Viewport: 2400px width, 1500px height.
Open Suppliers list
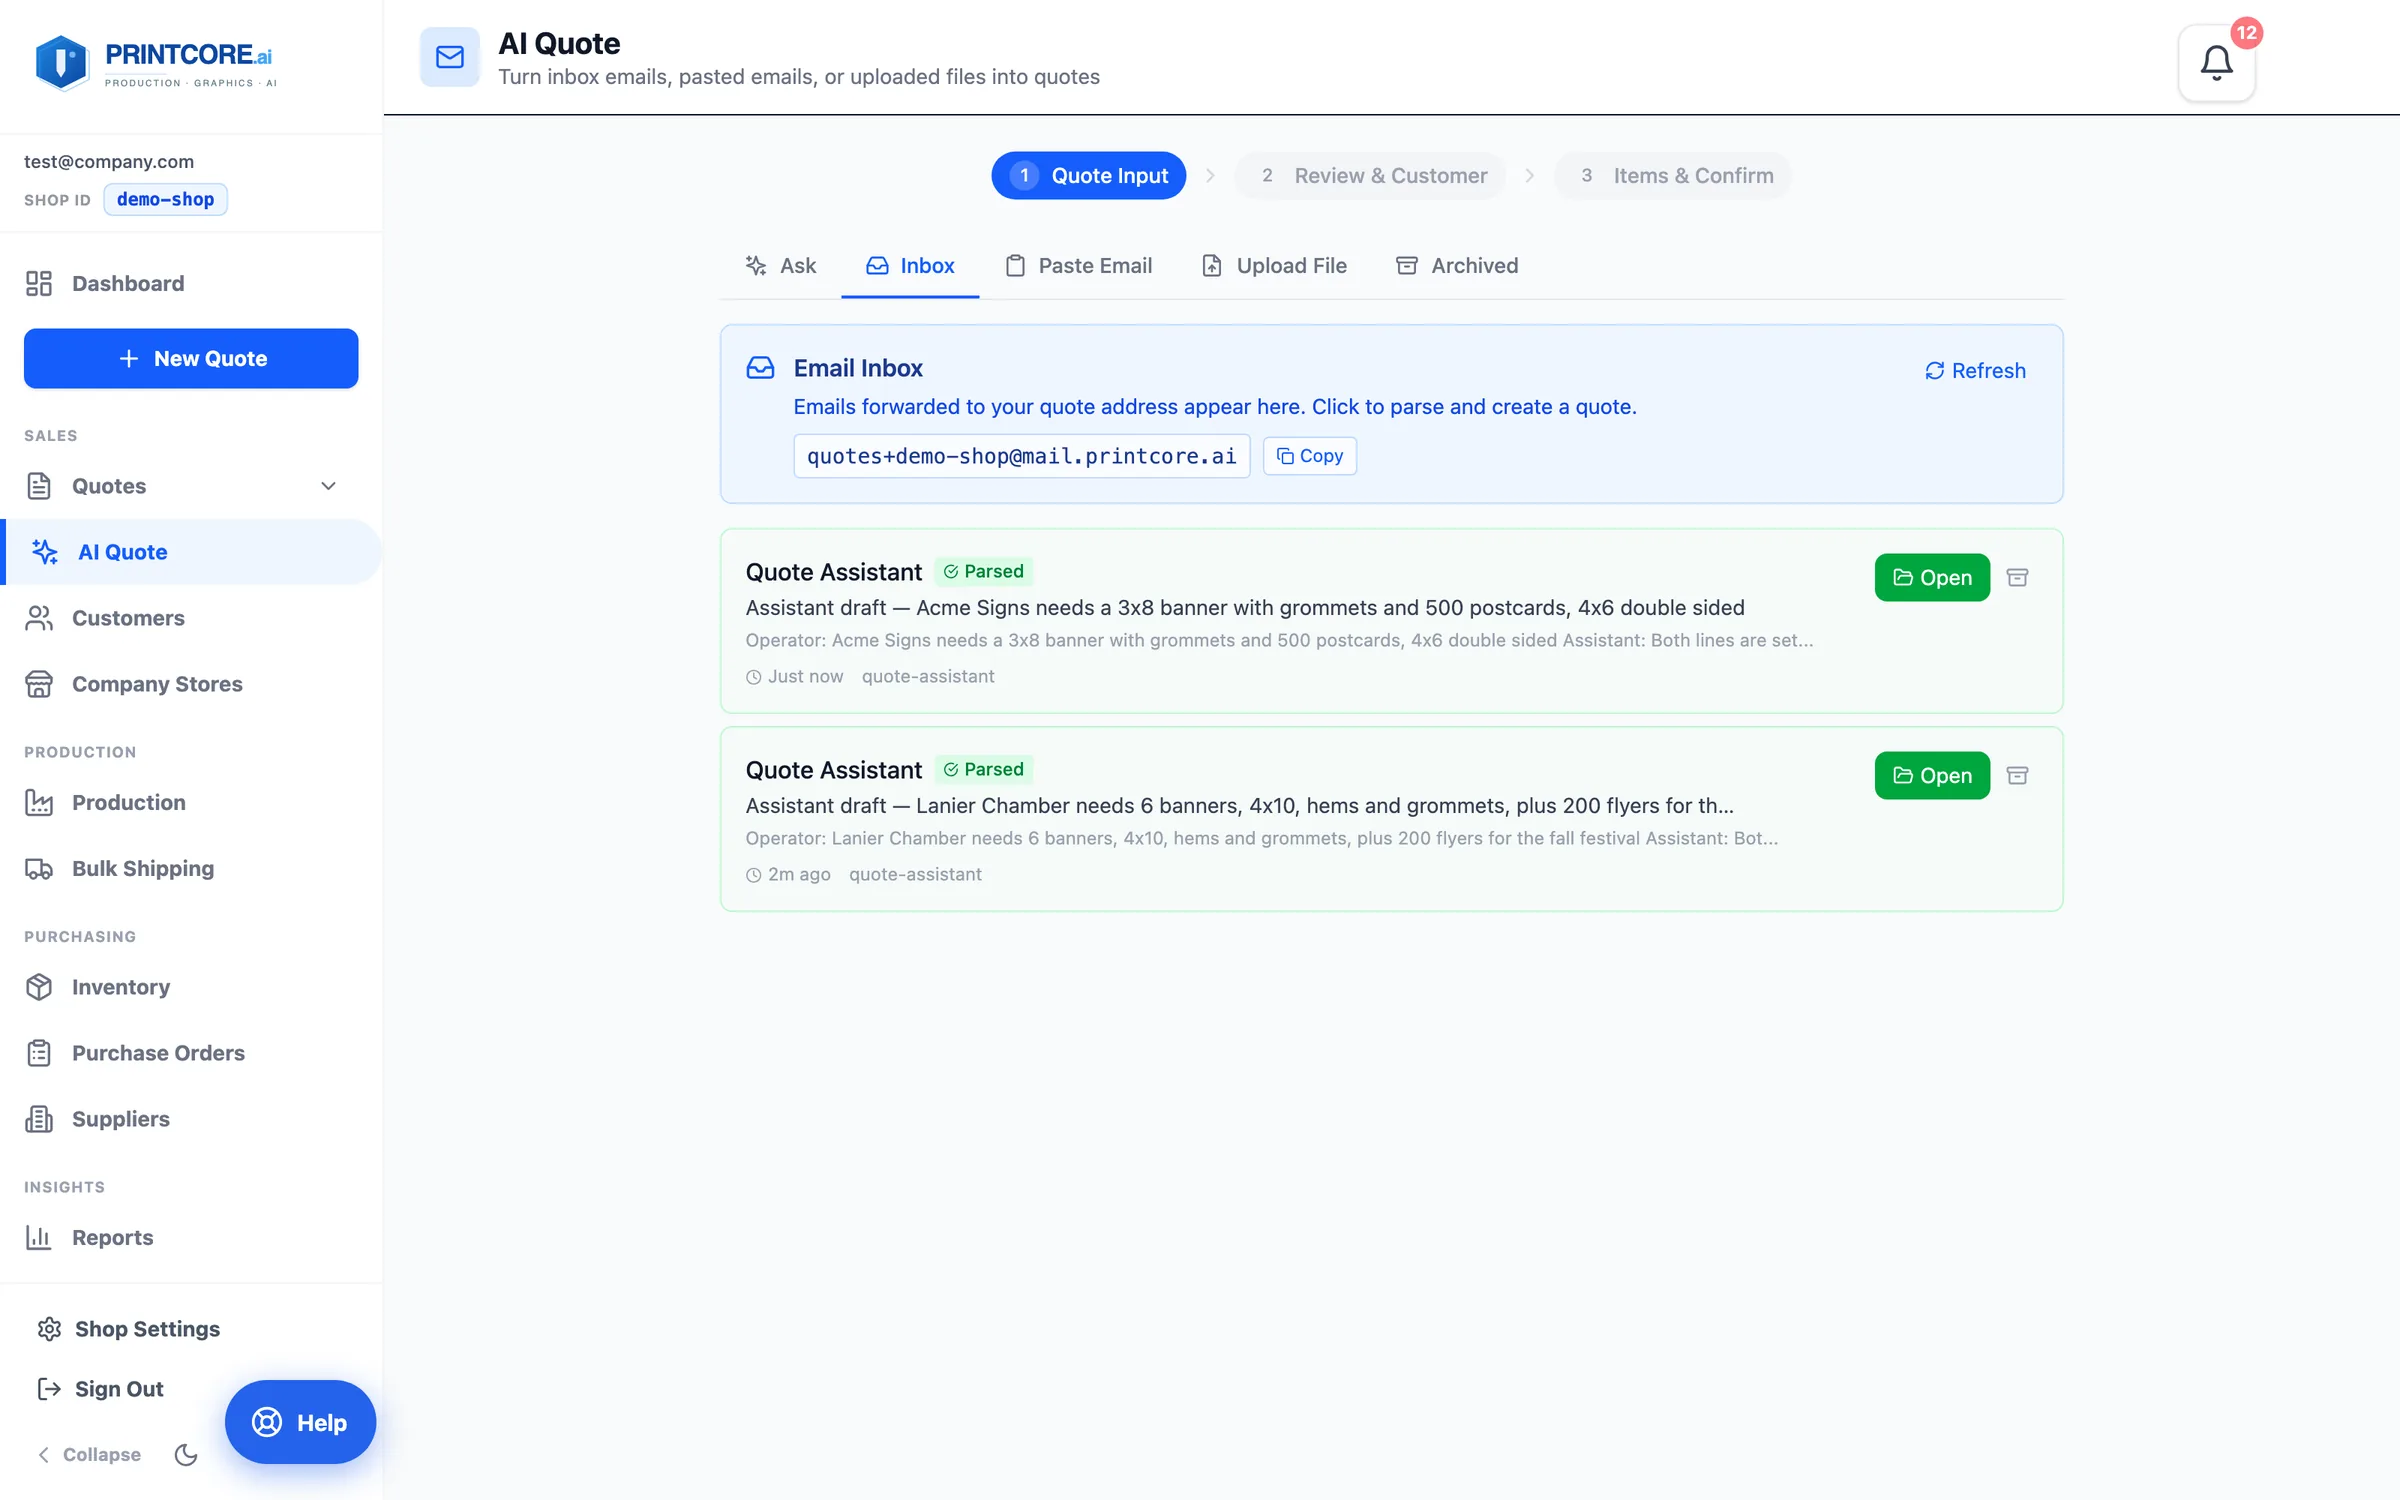(x=191, y=1119)
